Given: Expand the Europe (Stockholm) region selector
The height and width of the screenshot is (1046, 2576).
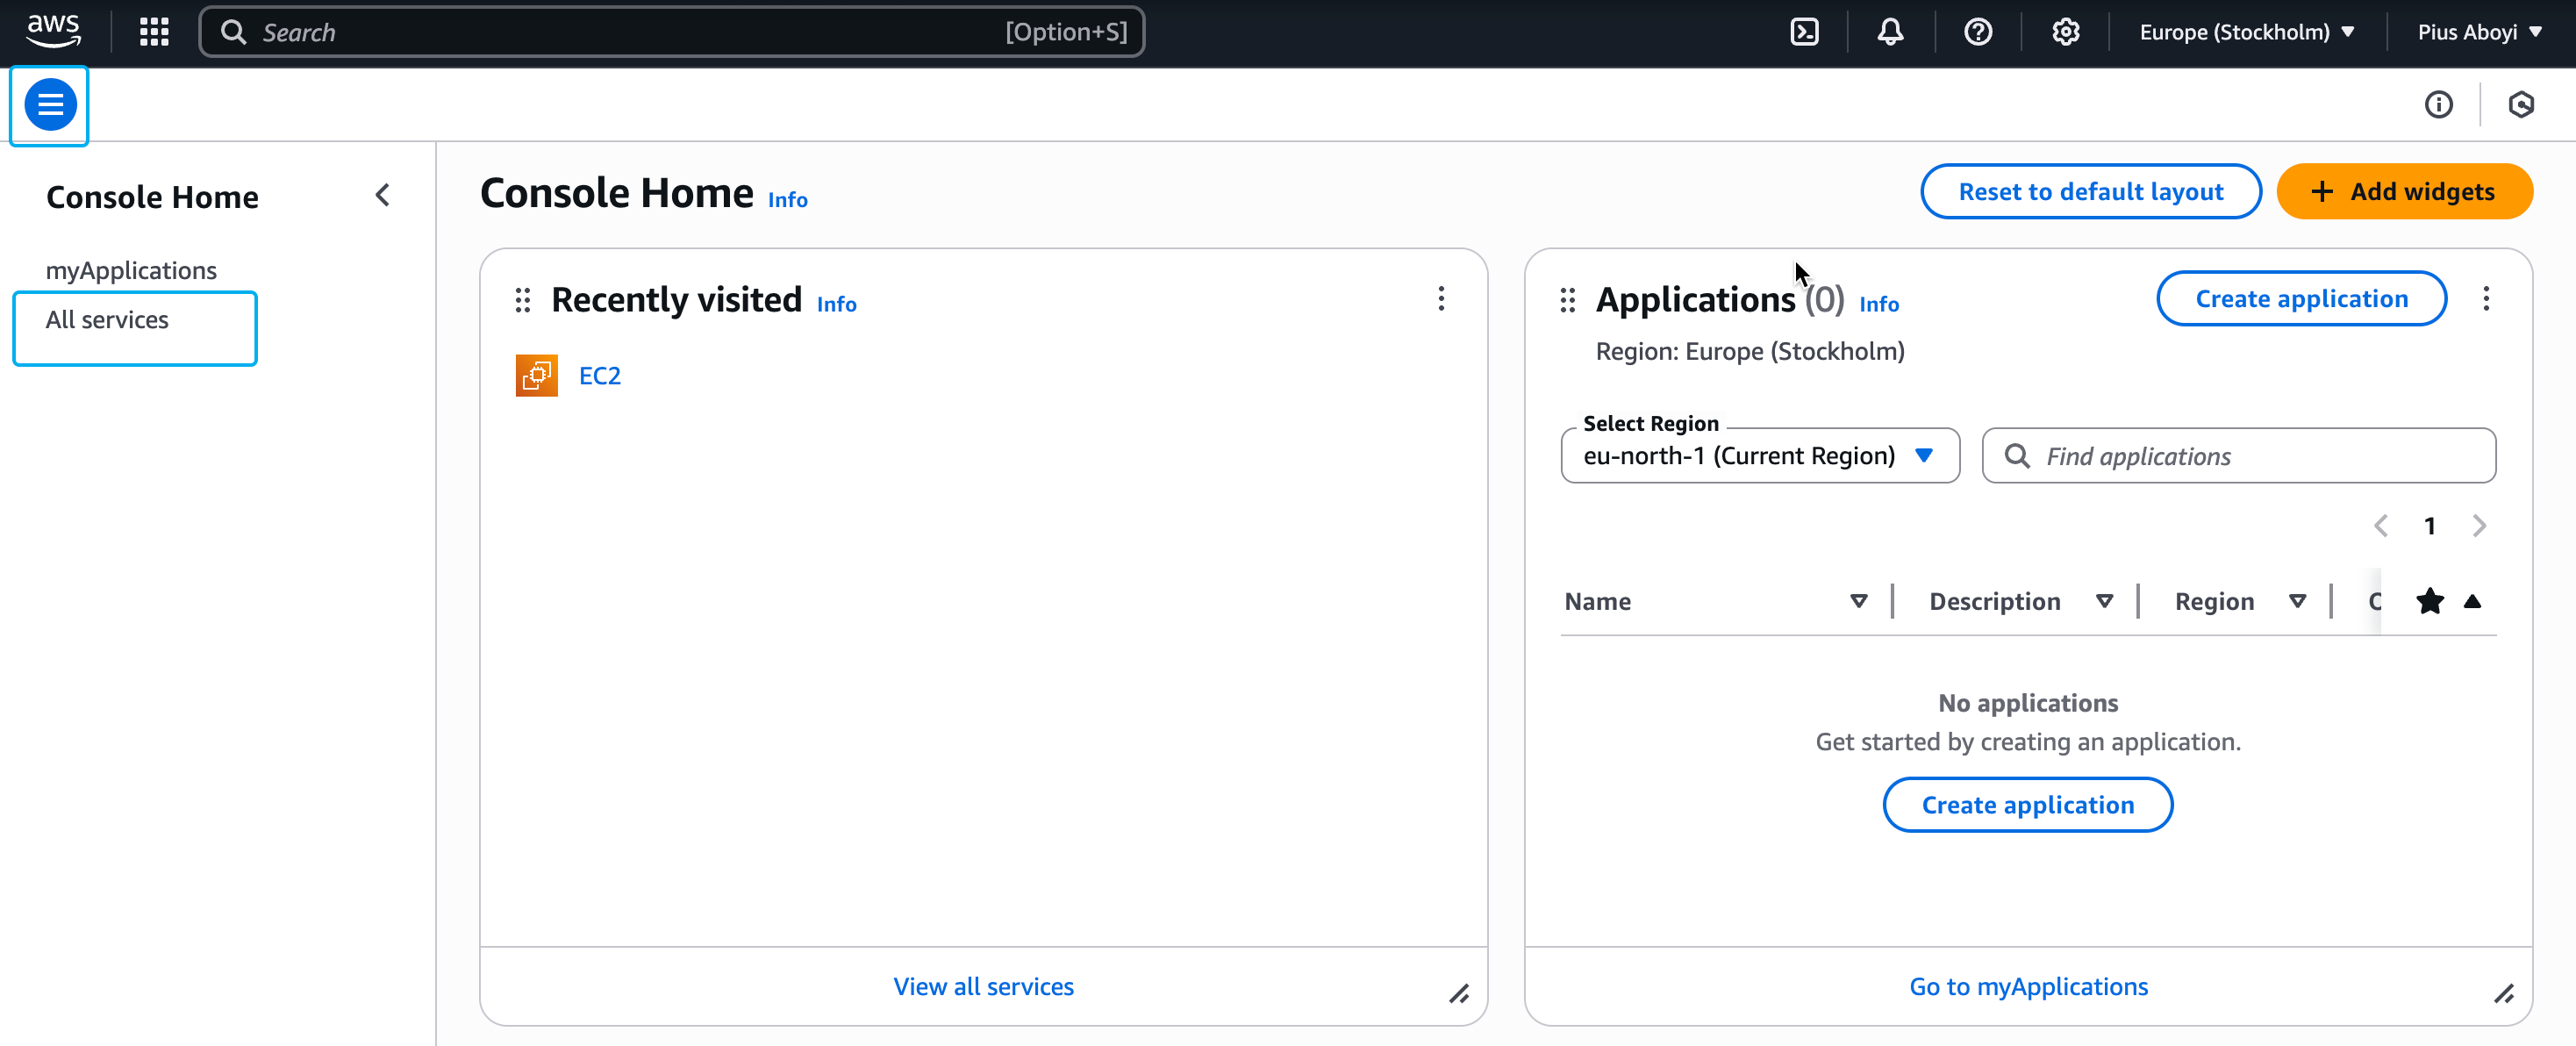Looking at the screenshot, I should 2246,32.
